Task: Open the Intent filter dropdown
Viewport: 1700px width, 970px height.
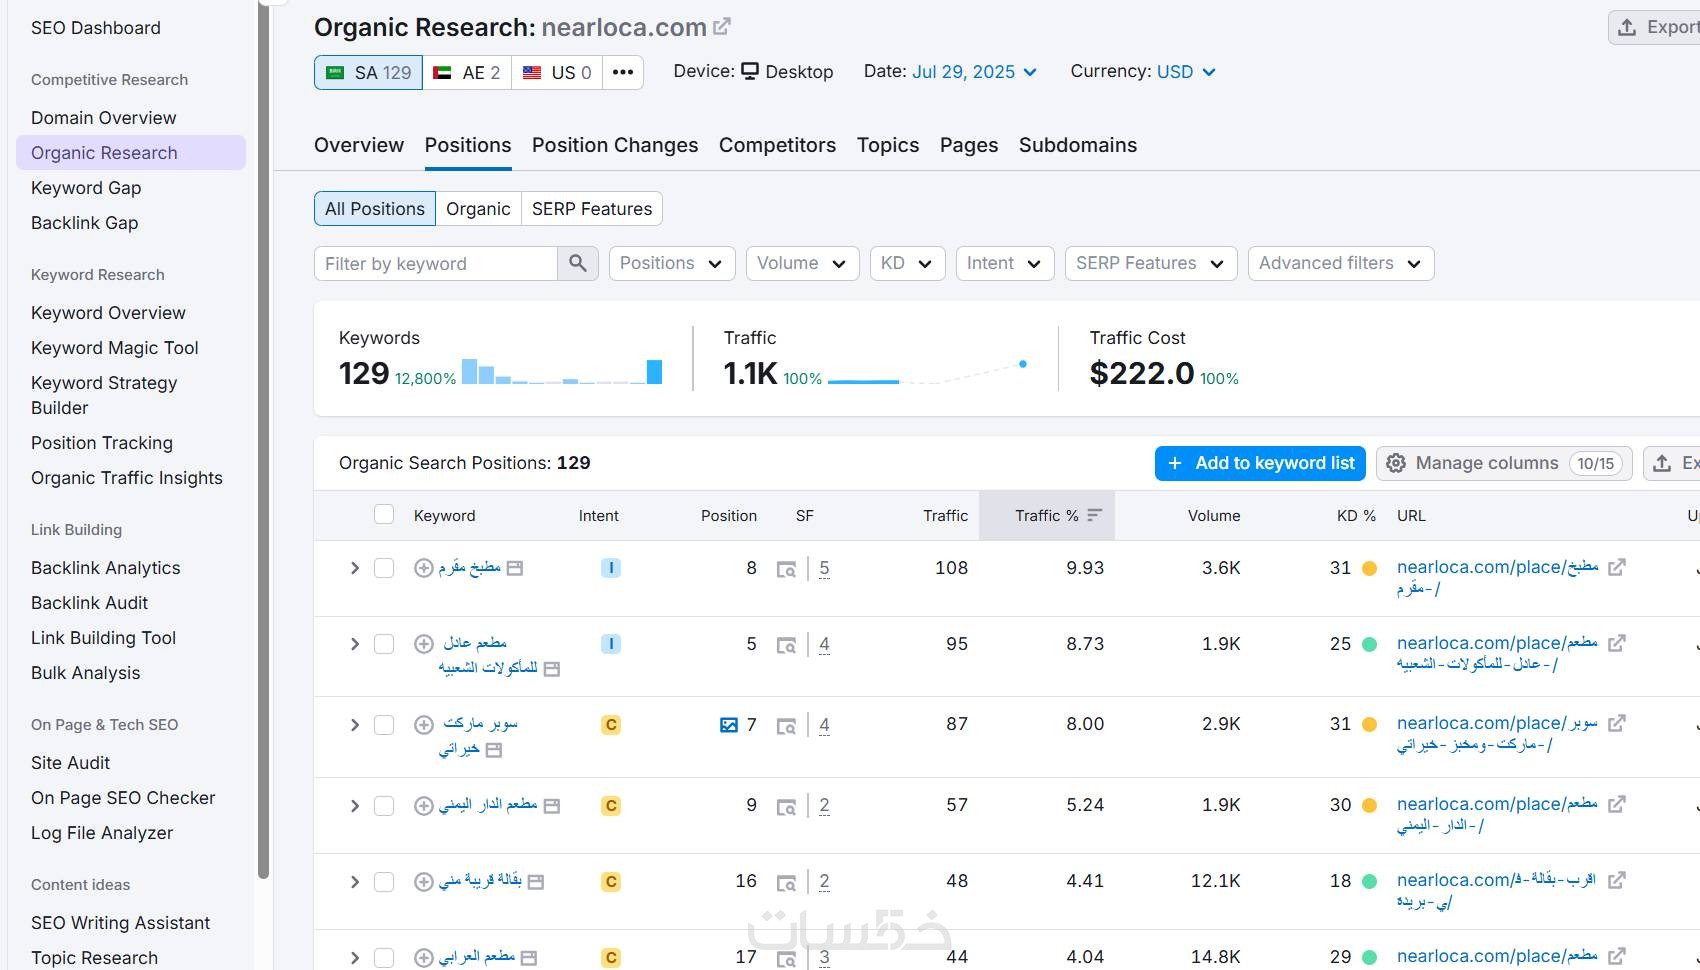Action: [1005, 263]
